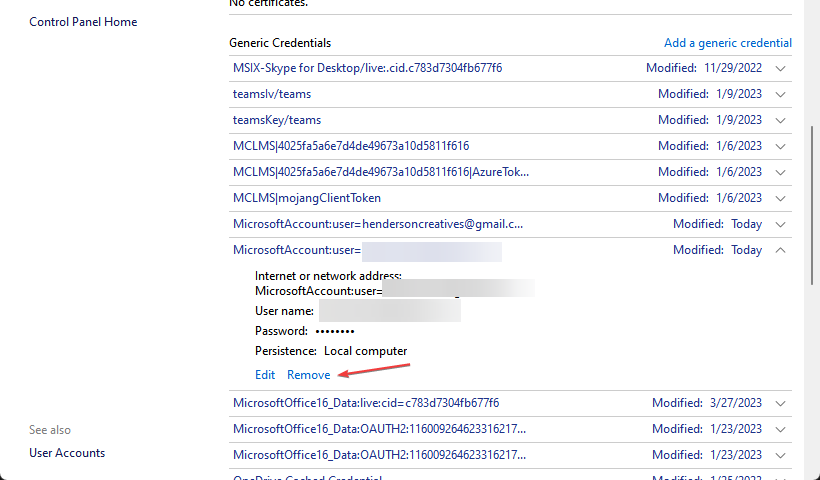Expand MCLMS 4025fa5a...f616 credential chevron
The height and width of the screenshot is (480, 820).
point(780,146)
